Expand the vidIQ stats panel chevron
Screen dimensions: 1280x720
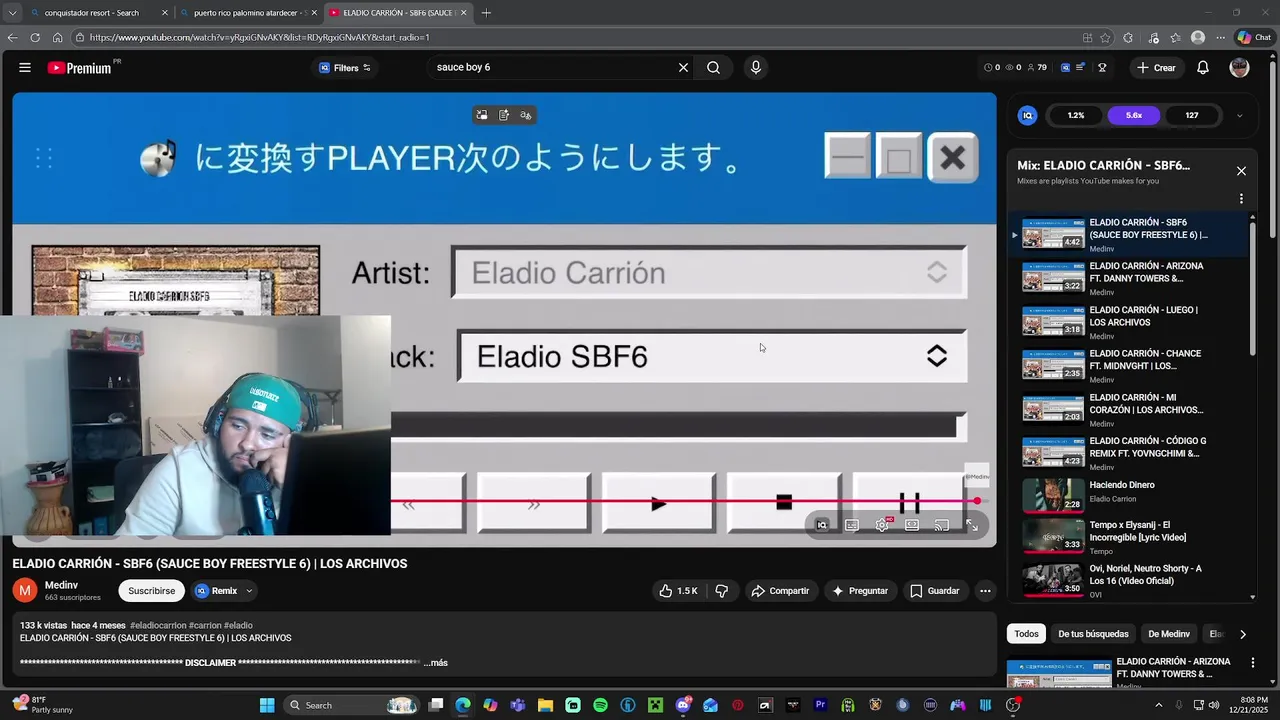pos(1240,115)
